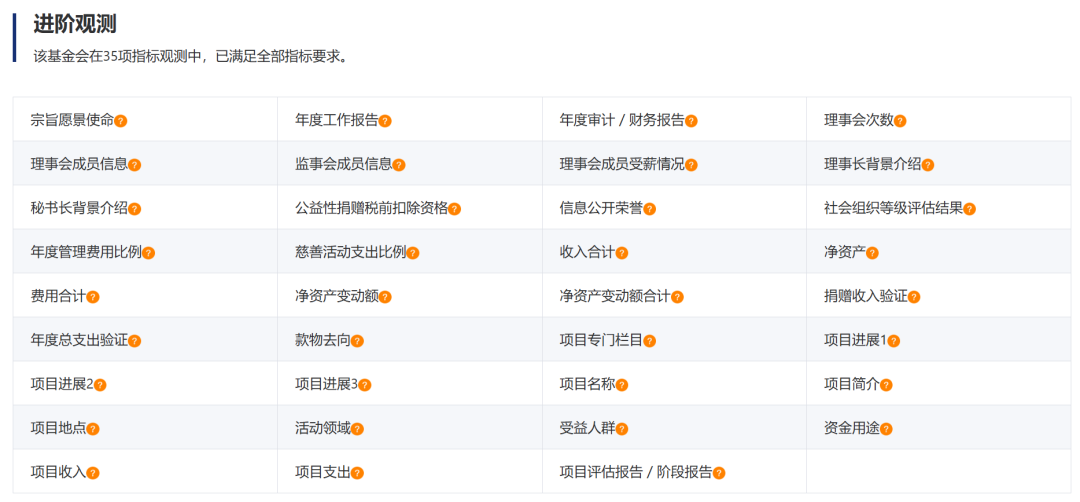Screen dimensions: 1080x502
Task: Open the help icon for 公益性捐赠税前扣除资格
Action: 454,209
